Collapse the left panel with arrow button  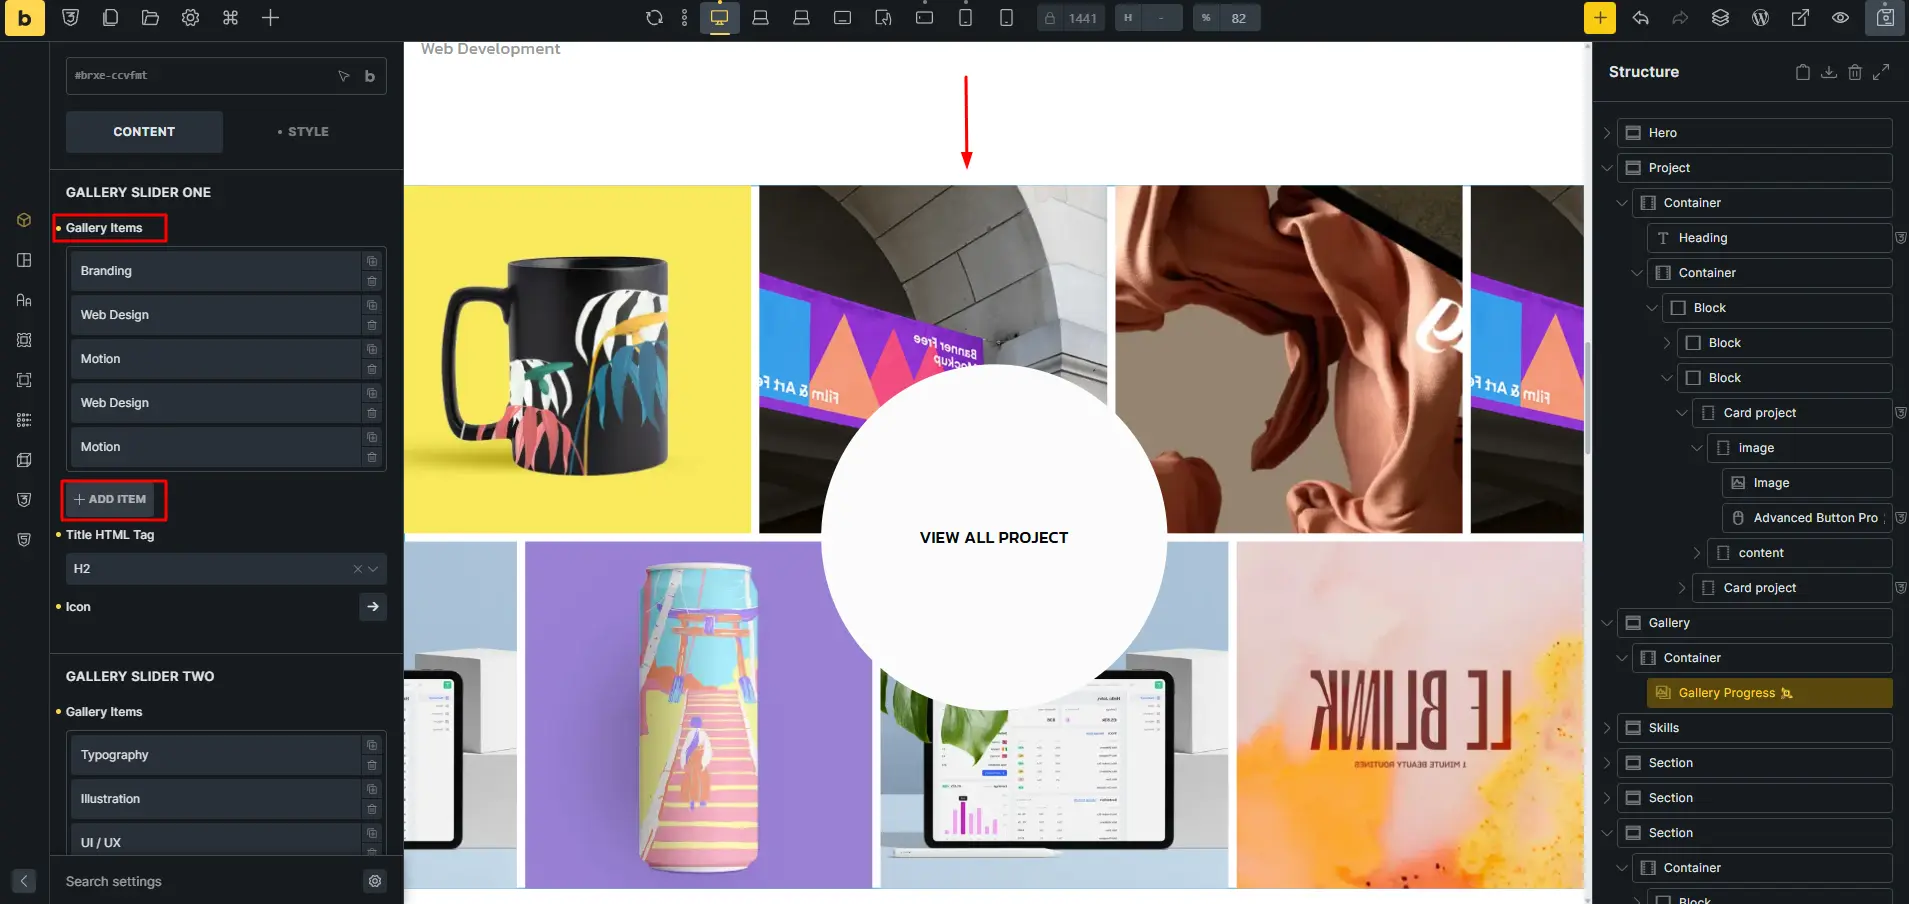(24, 881)
